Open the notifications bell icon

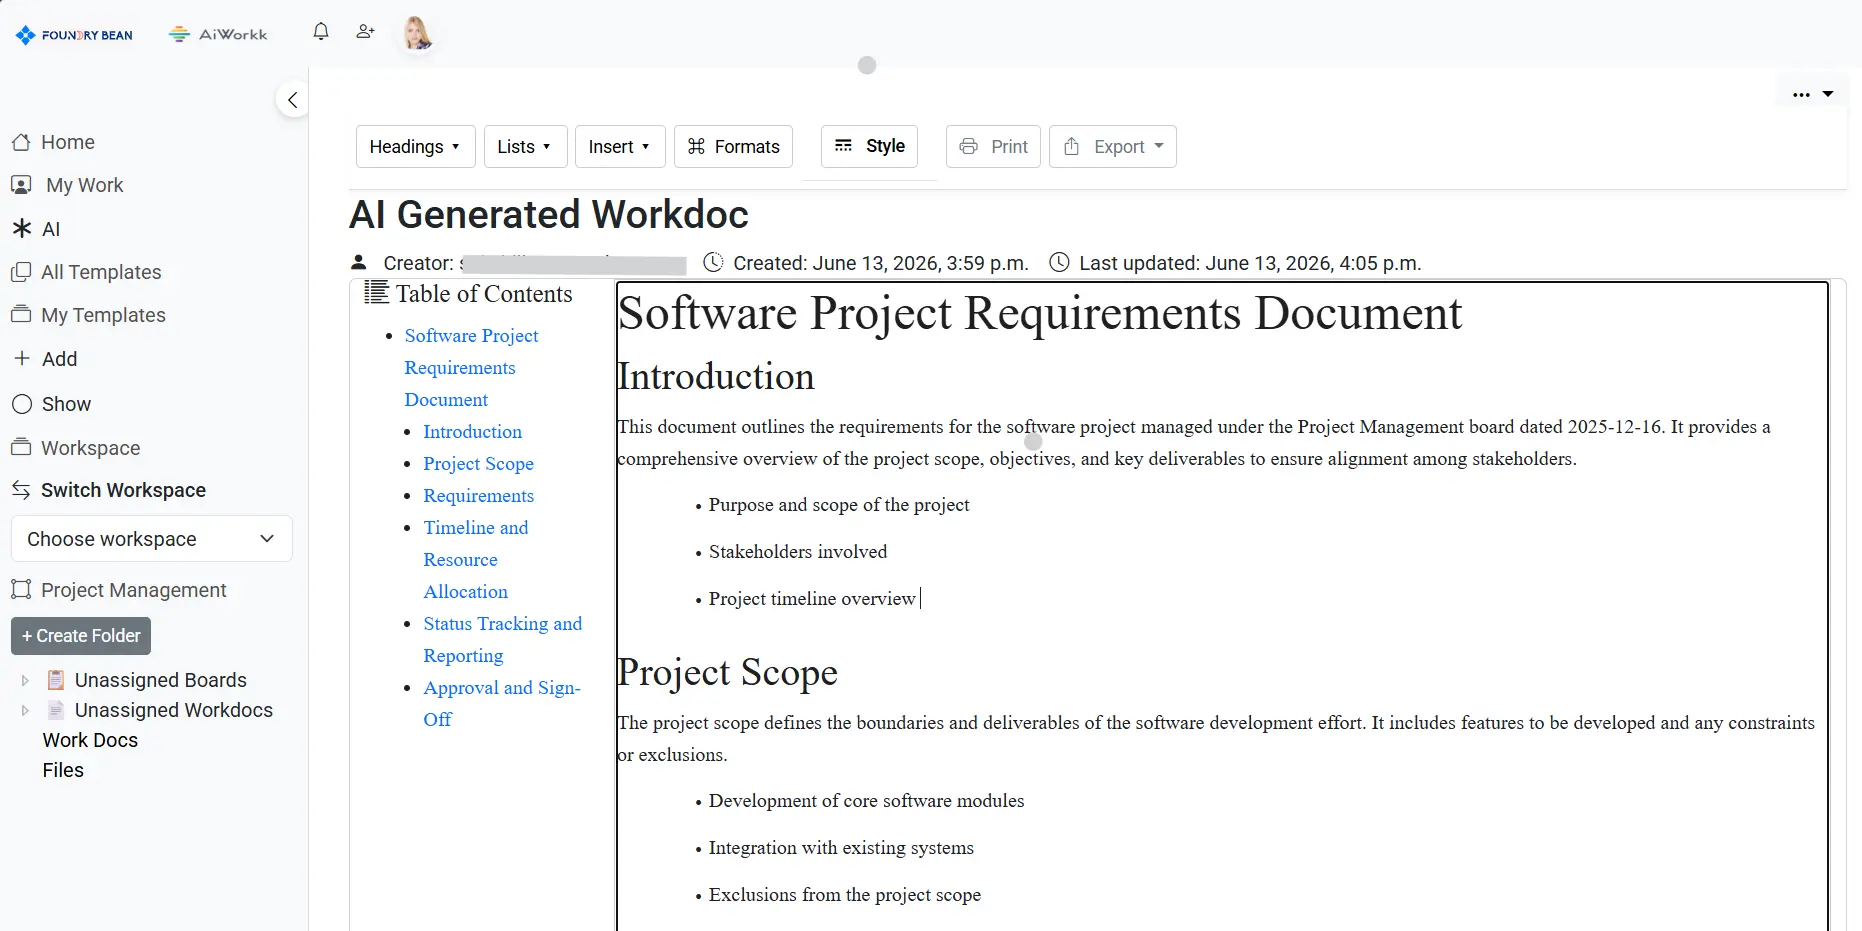[x=321, y=32]
